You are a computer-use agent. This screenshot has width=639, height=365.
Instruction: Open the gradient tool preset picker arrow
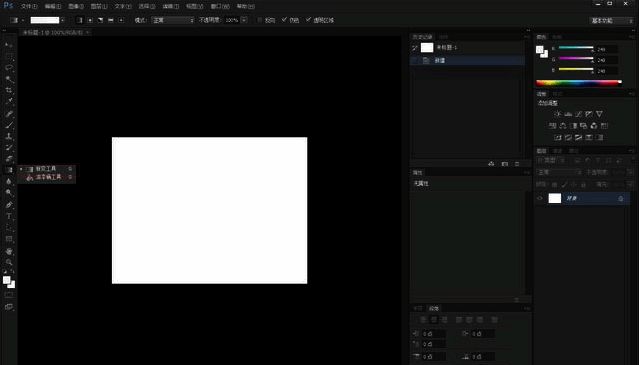23,20
